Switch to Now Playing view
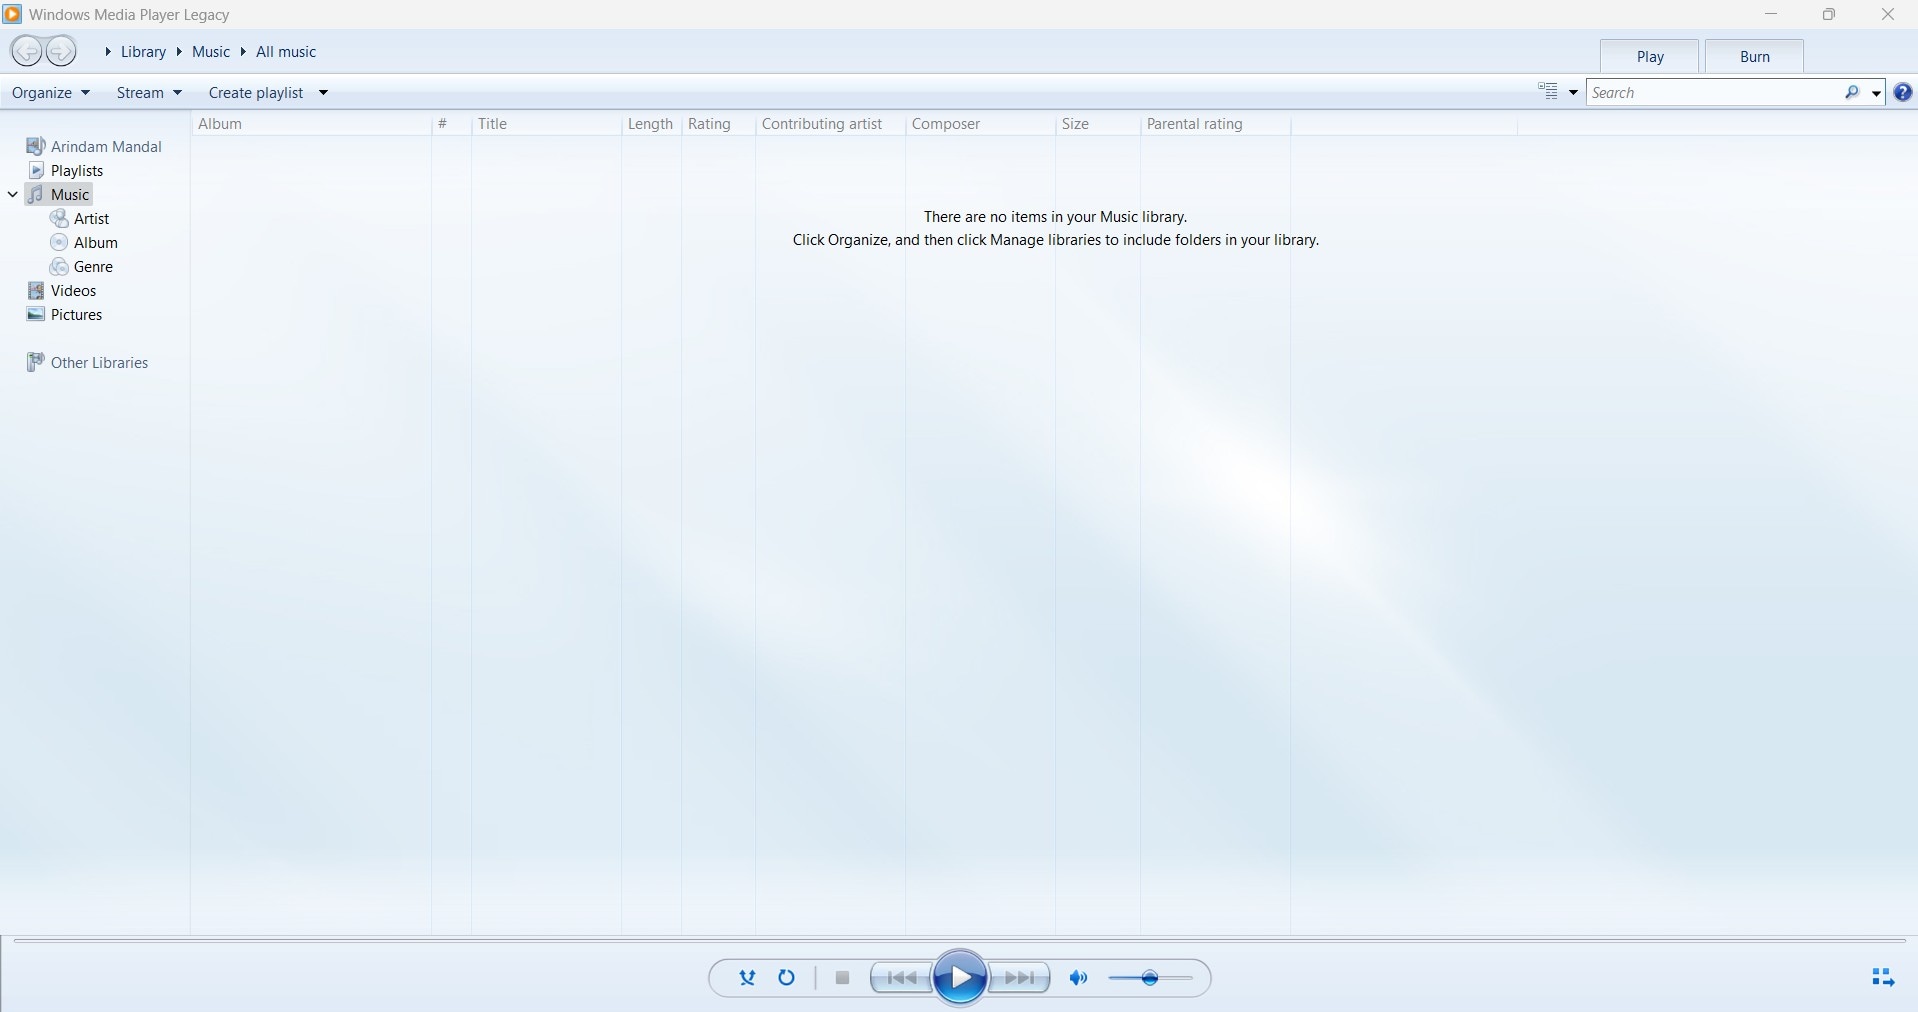The height and width of the screenshot is (1012, 1918). pyautogui.click(x=1882, y=978)
